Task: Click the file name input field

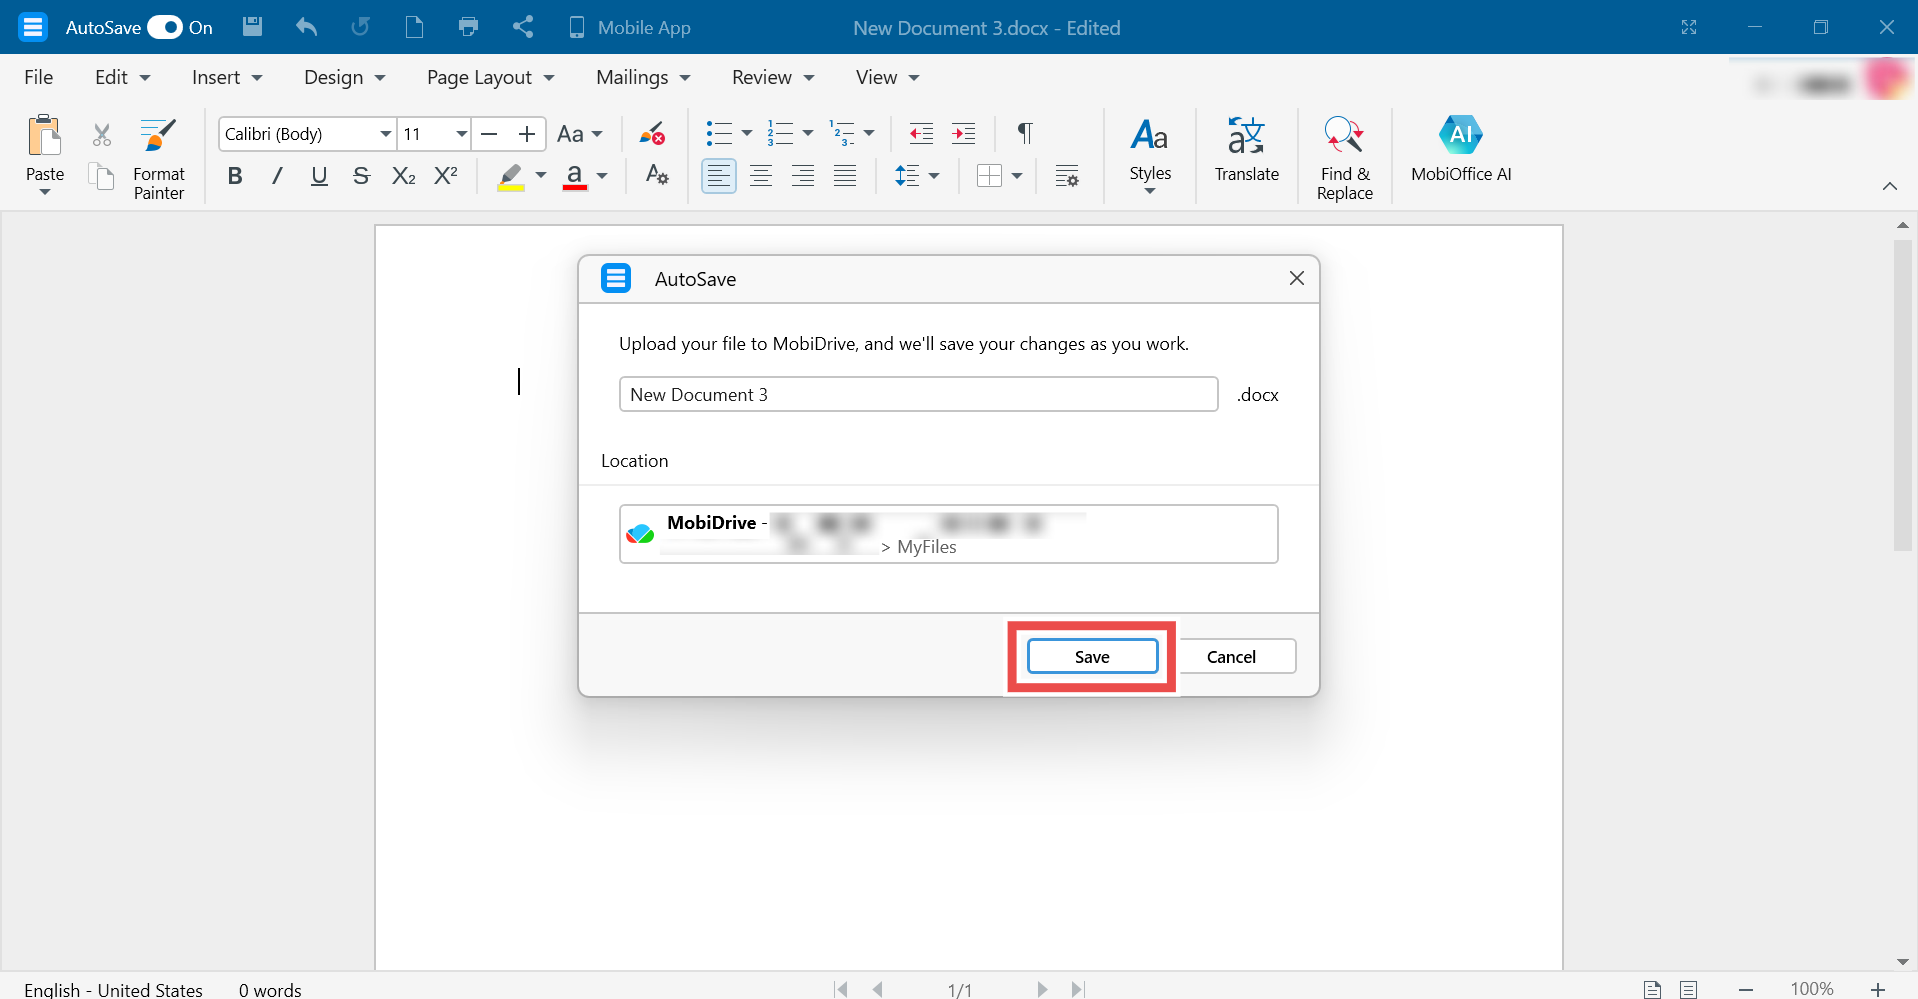Action: tap(918, 394)
